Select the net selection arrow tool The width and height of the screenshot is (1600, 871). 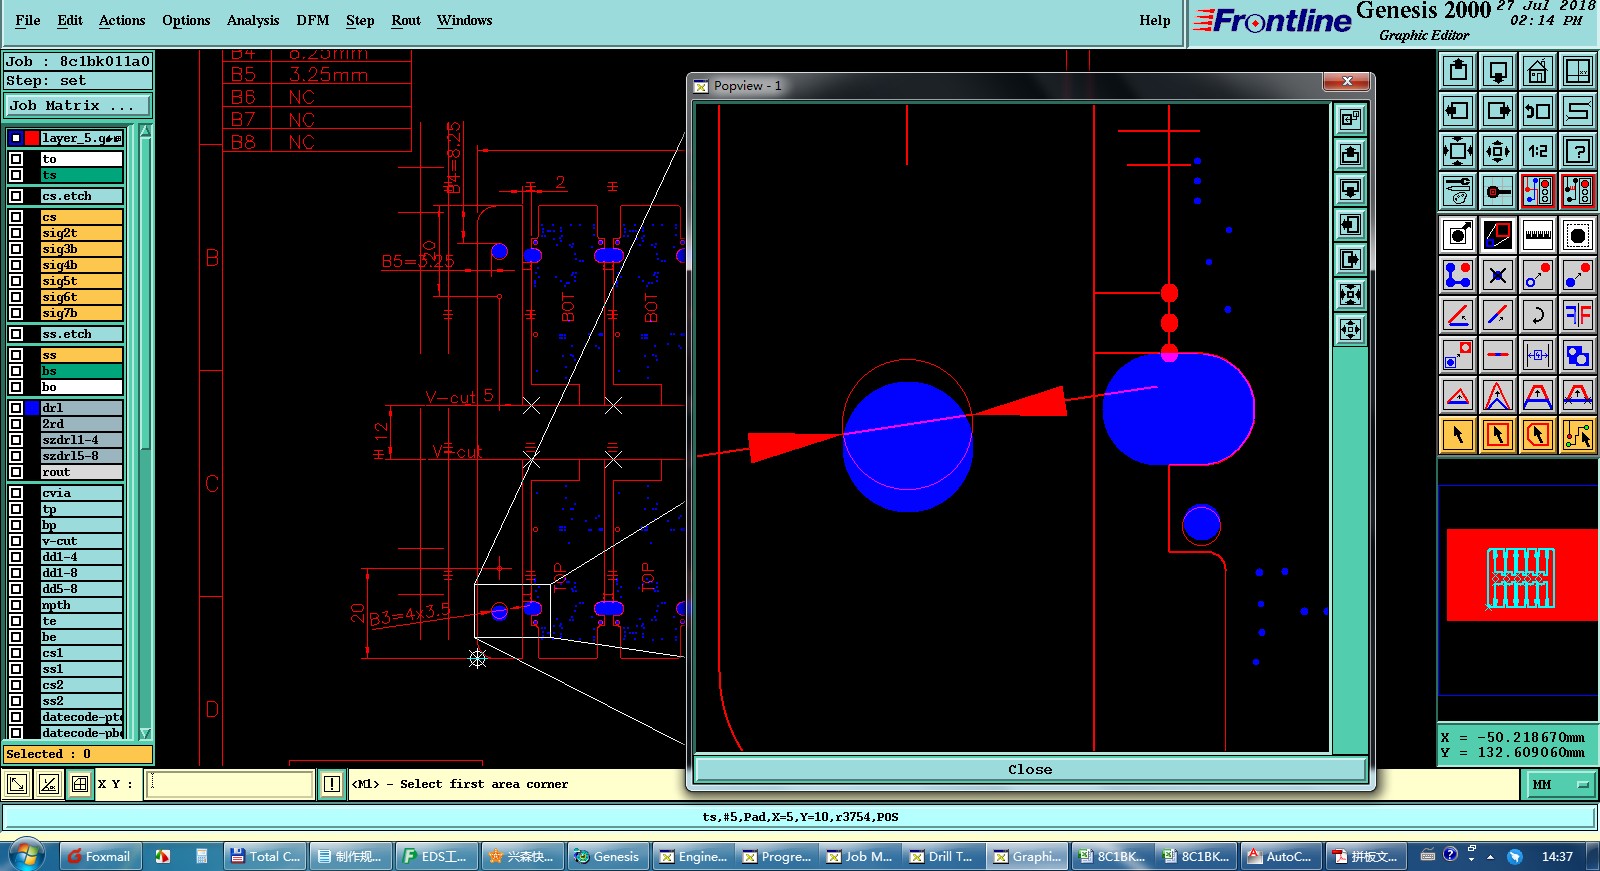click(x=1578, y=435)
